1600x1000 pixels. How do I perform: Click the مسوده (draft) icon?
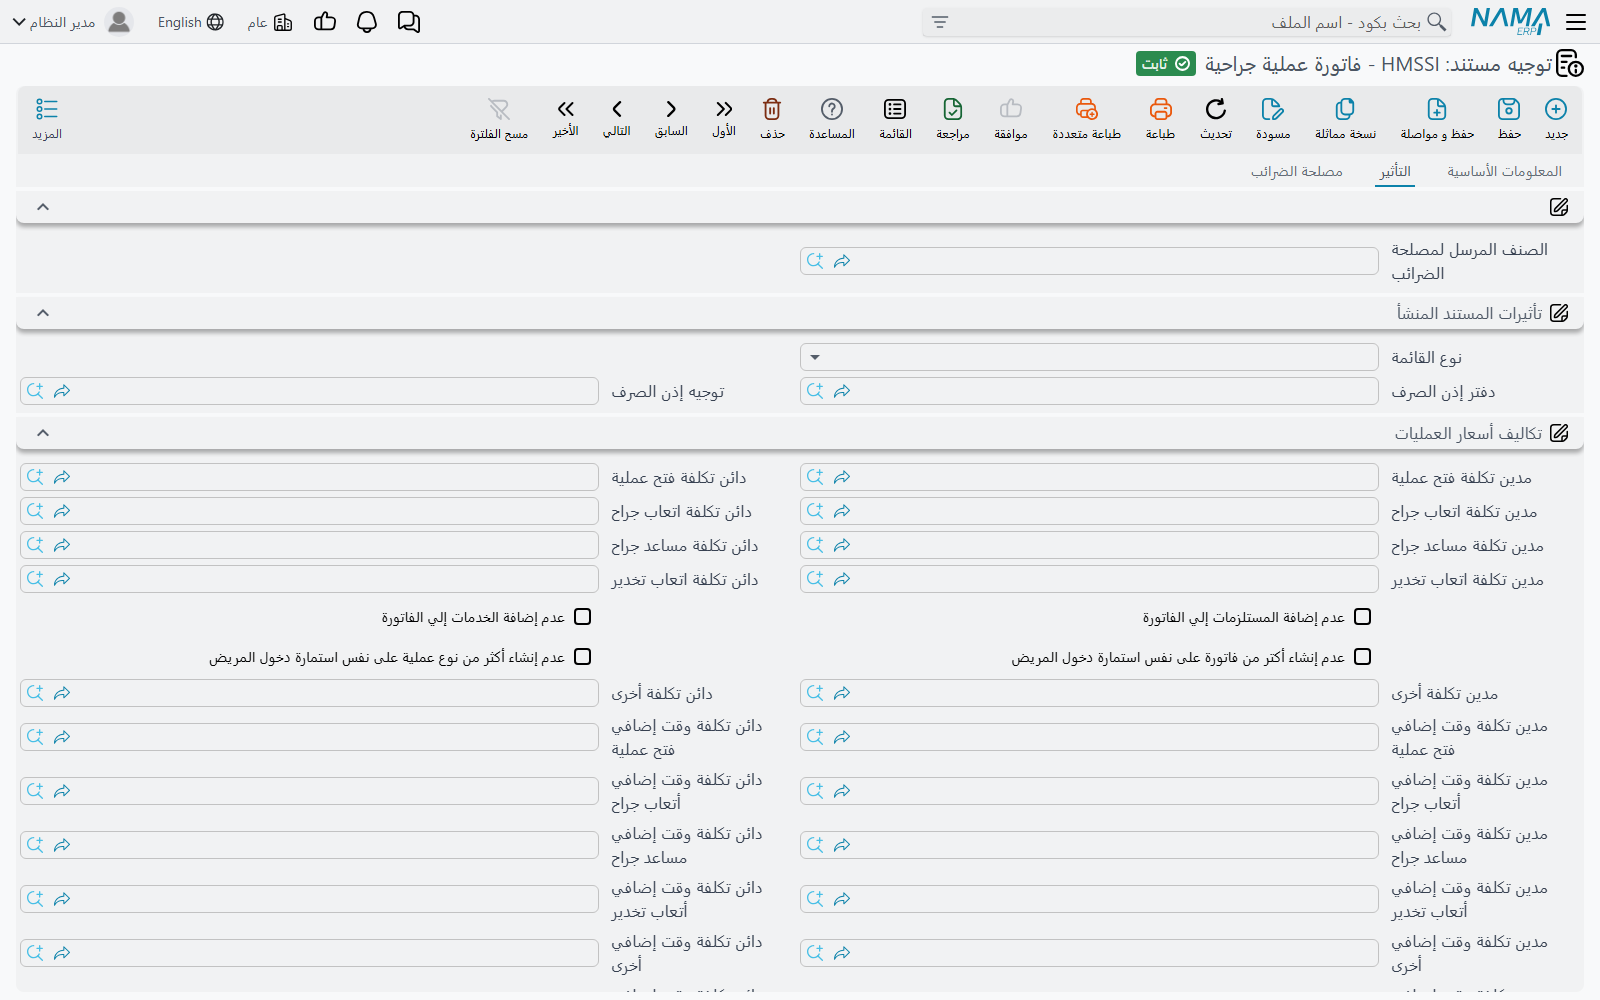click(1272, 109)
